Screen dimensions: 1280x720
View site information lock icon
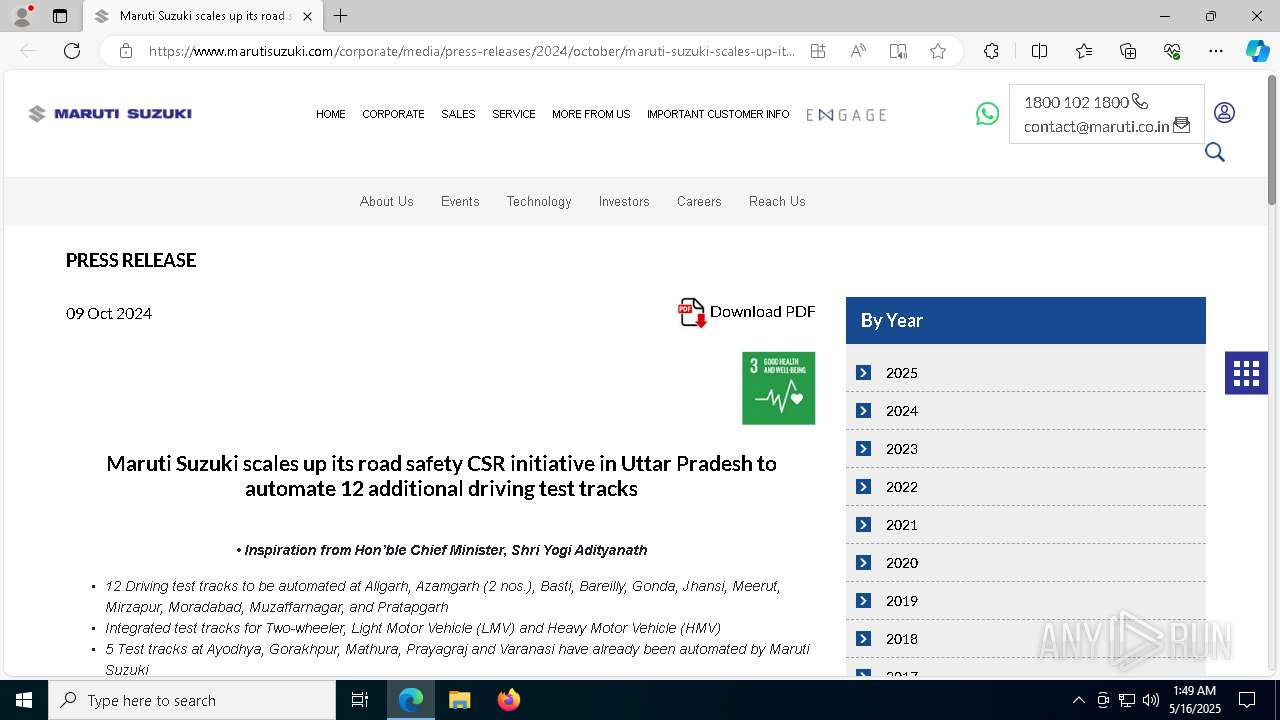click(x=125, y=51)
